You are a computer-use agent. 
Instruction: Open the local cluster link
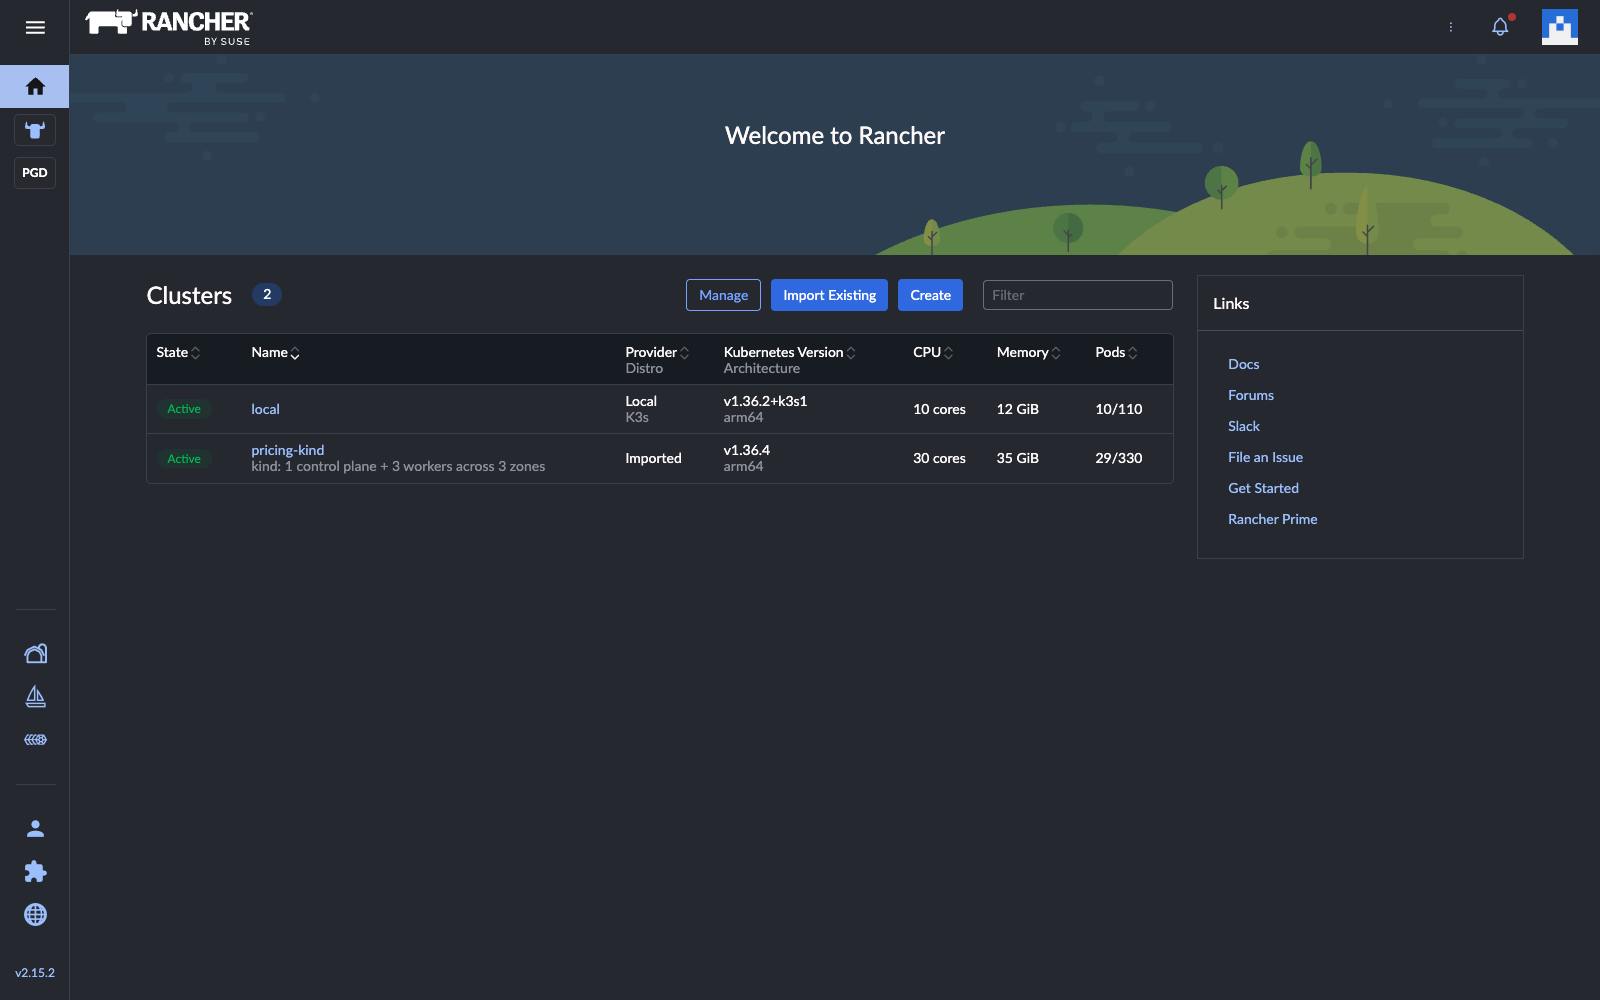point(265,409)
